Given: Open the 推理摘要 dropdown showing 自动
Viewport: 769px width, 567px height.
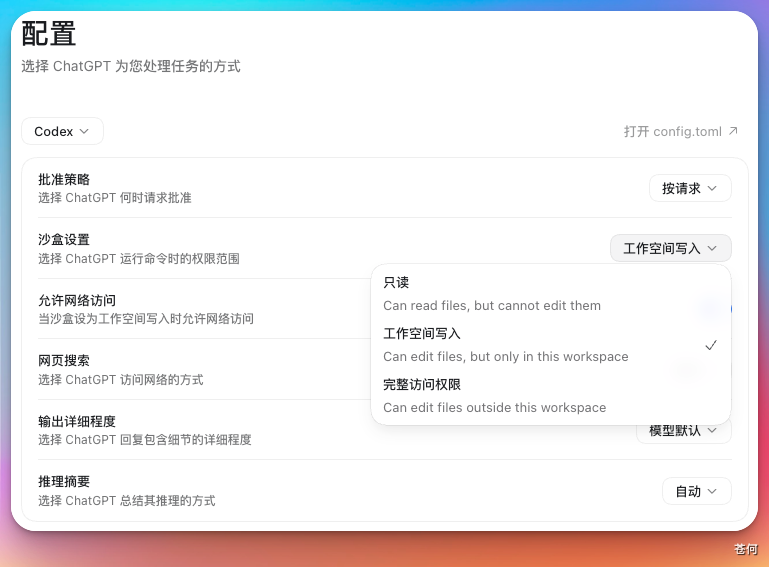Looking at the screenshot, I should click(696, 491).
